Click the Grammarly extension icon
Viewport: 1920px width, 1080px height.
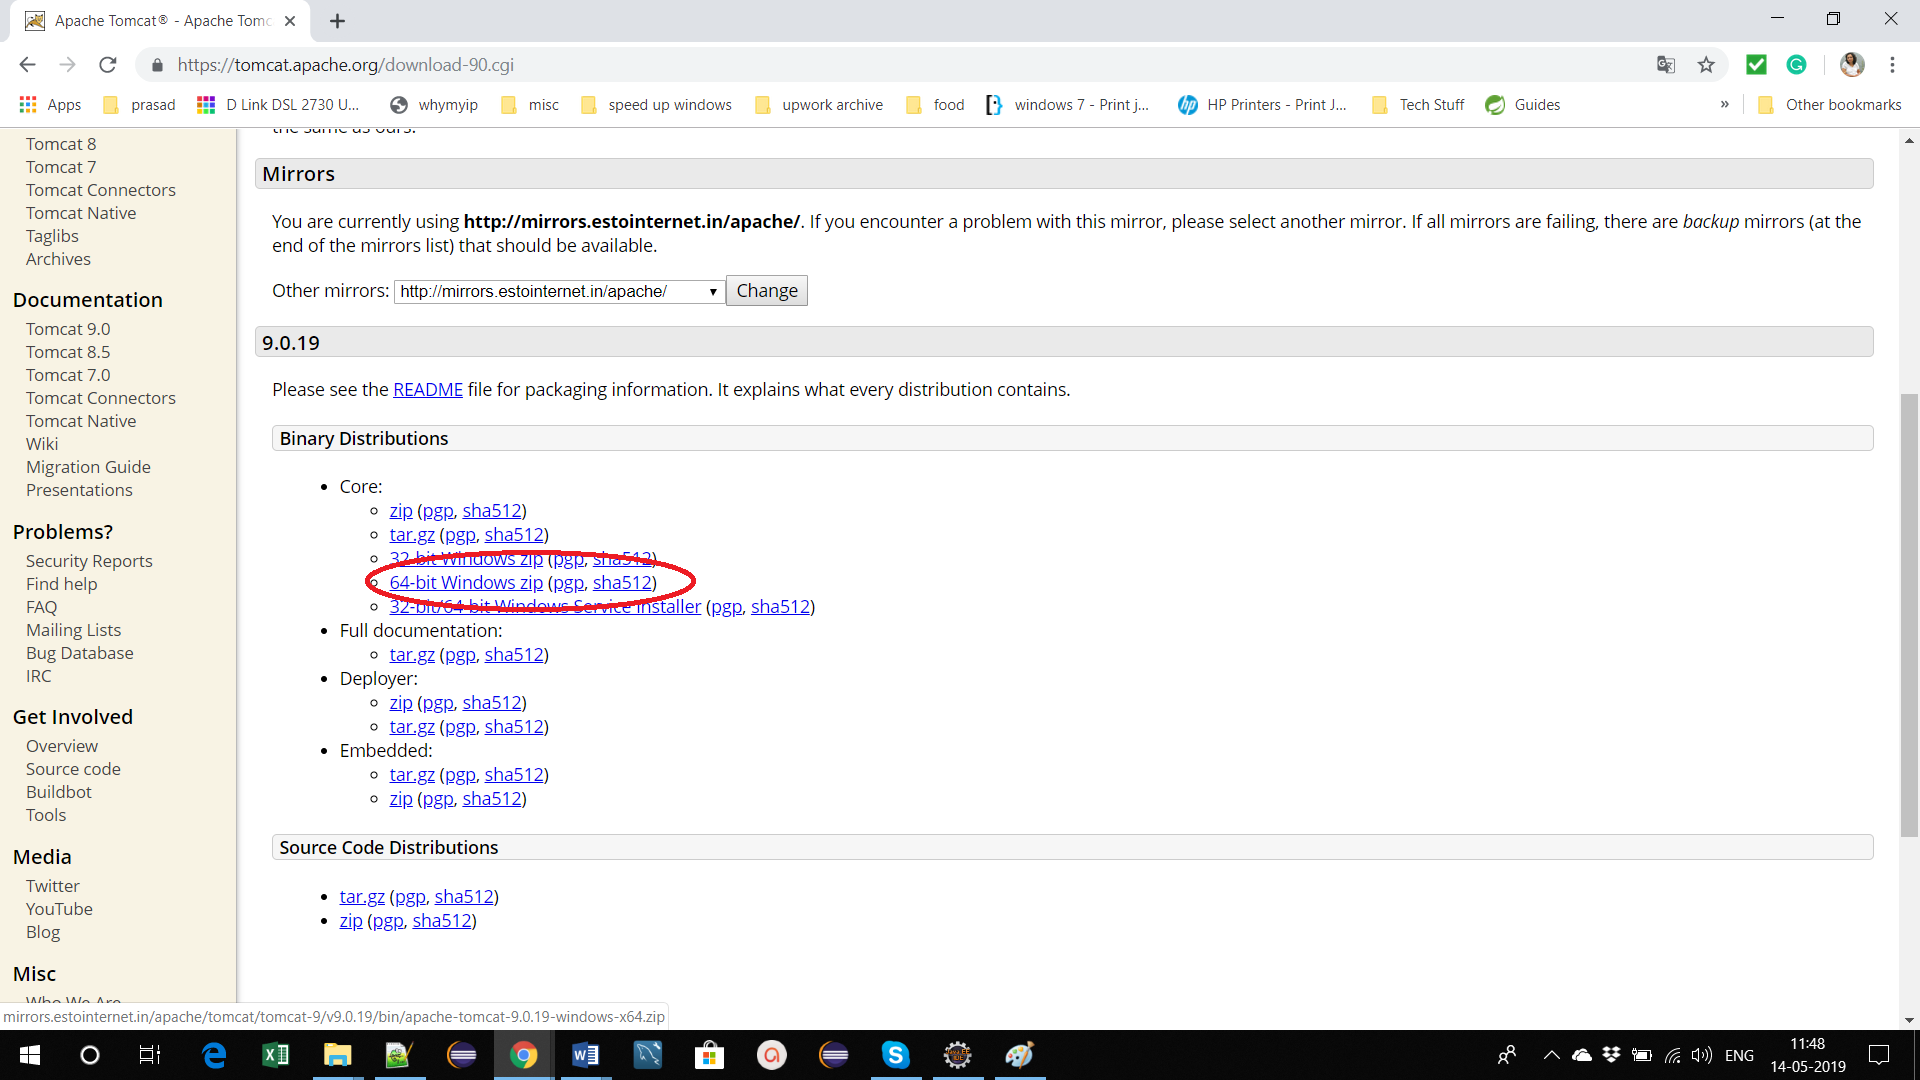pos(1796,65)
